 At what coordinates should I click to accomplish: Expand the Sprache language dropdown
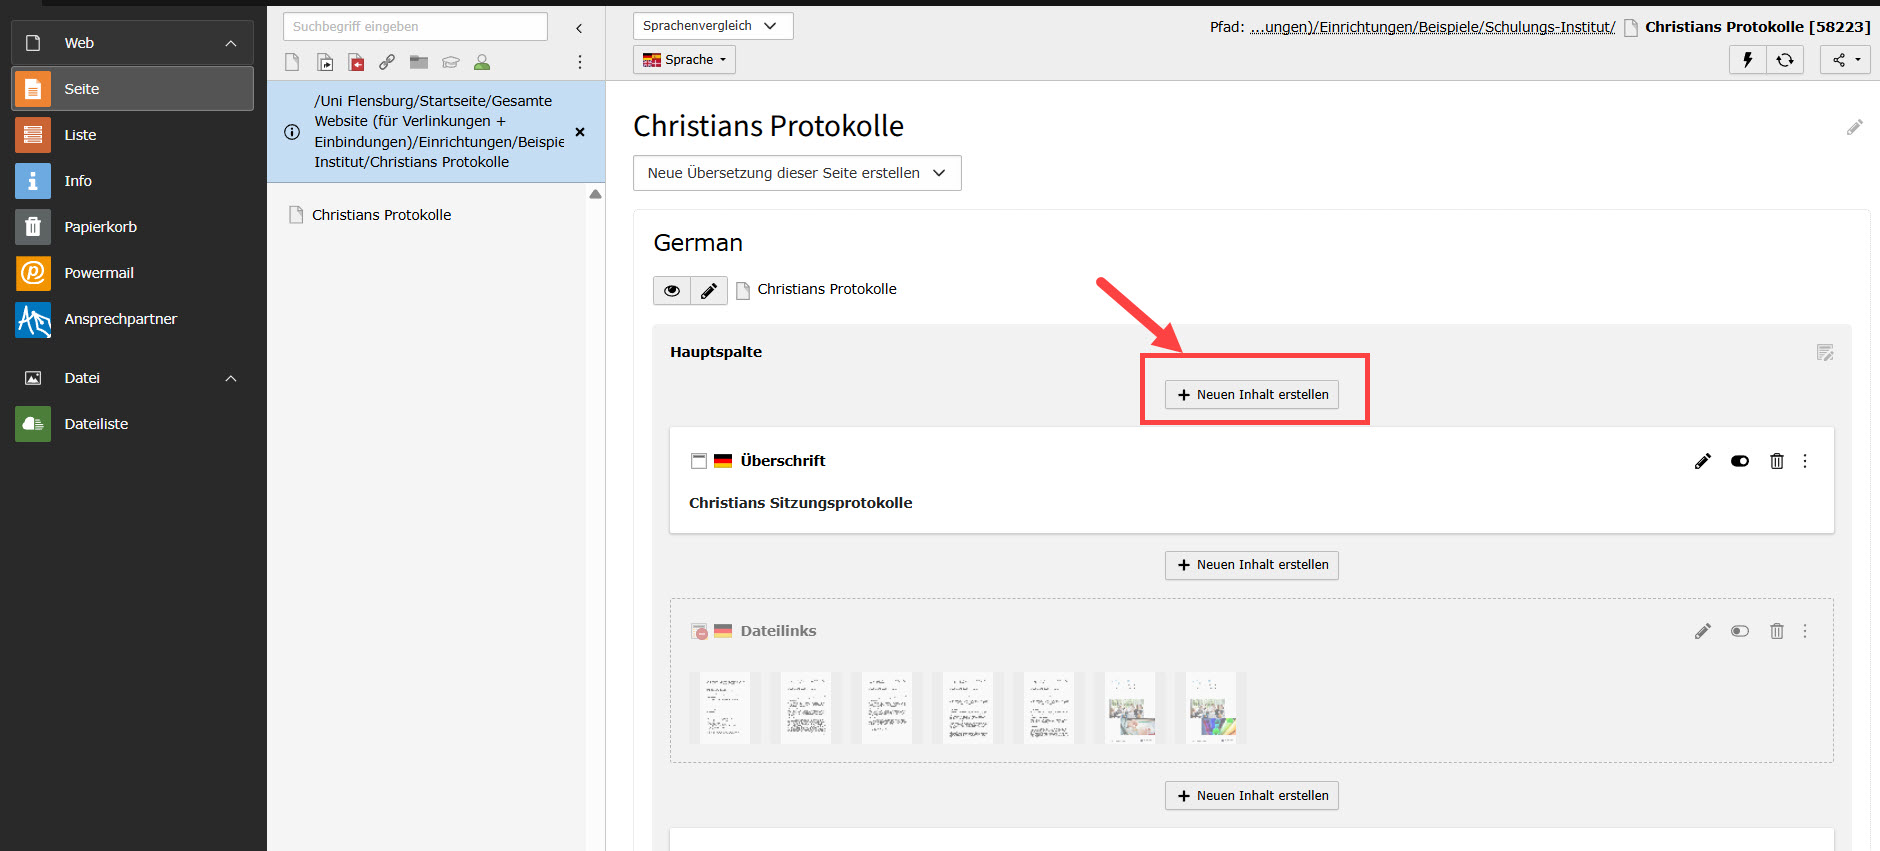click(x=684, y=60)
